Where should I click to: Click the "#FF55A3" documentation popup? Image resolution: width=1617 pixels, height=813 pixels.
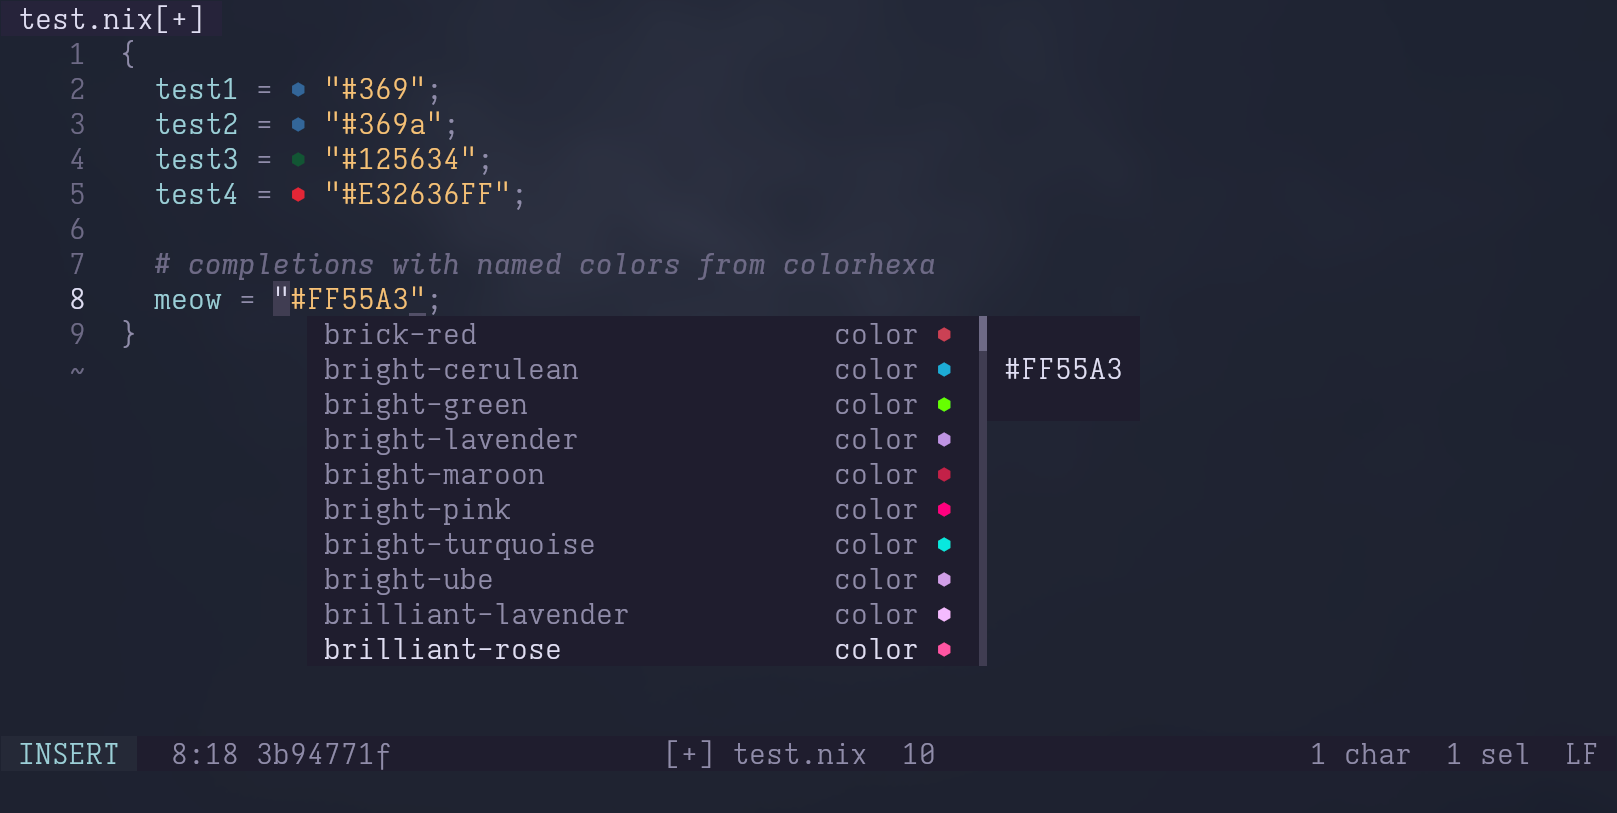tap(1064, 369)
